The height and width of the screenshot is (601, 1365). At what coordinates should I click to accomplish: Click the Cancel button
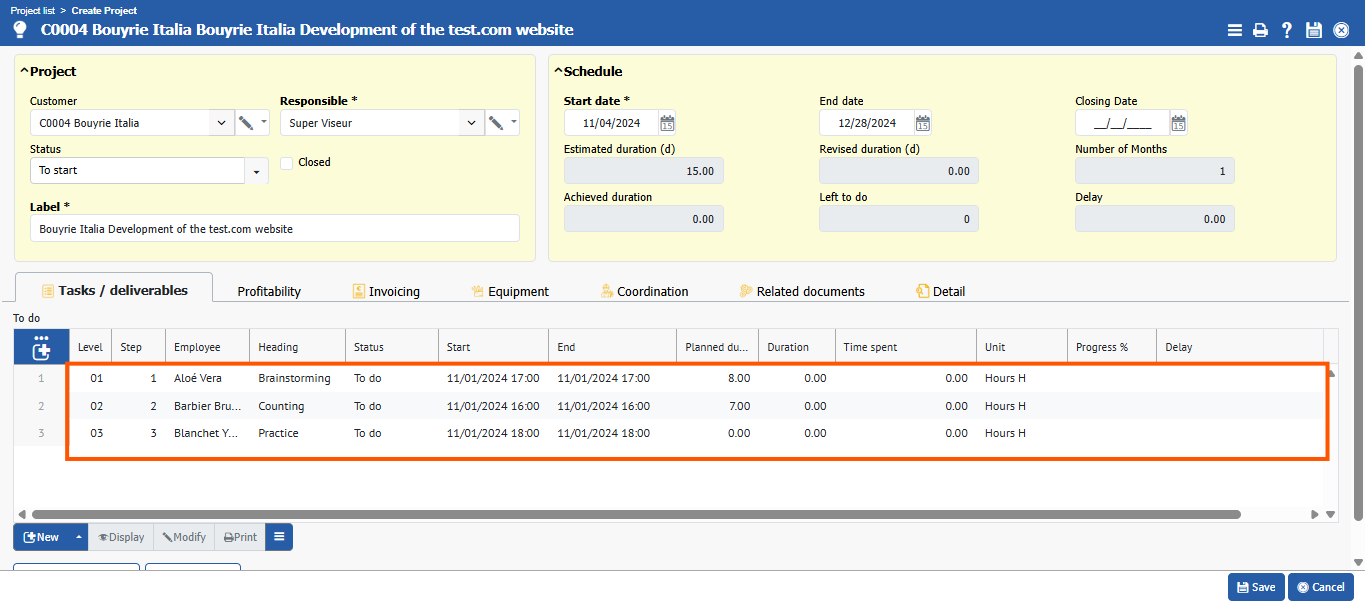click(x=1320, y=587)
